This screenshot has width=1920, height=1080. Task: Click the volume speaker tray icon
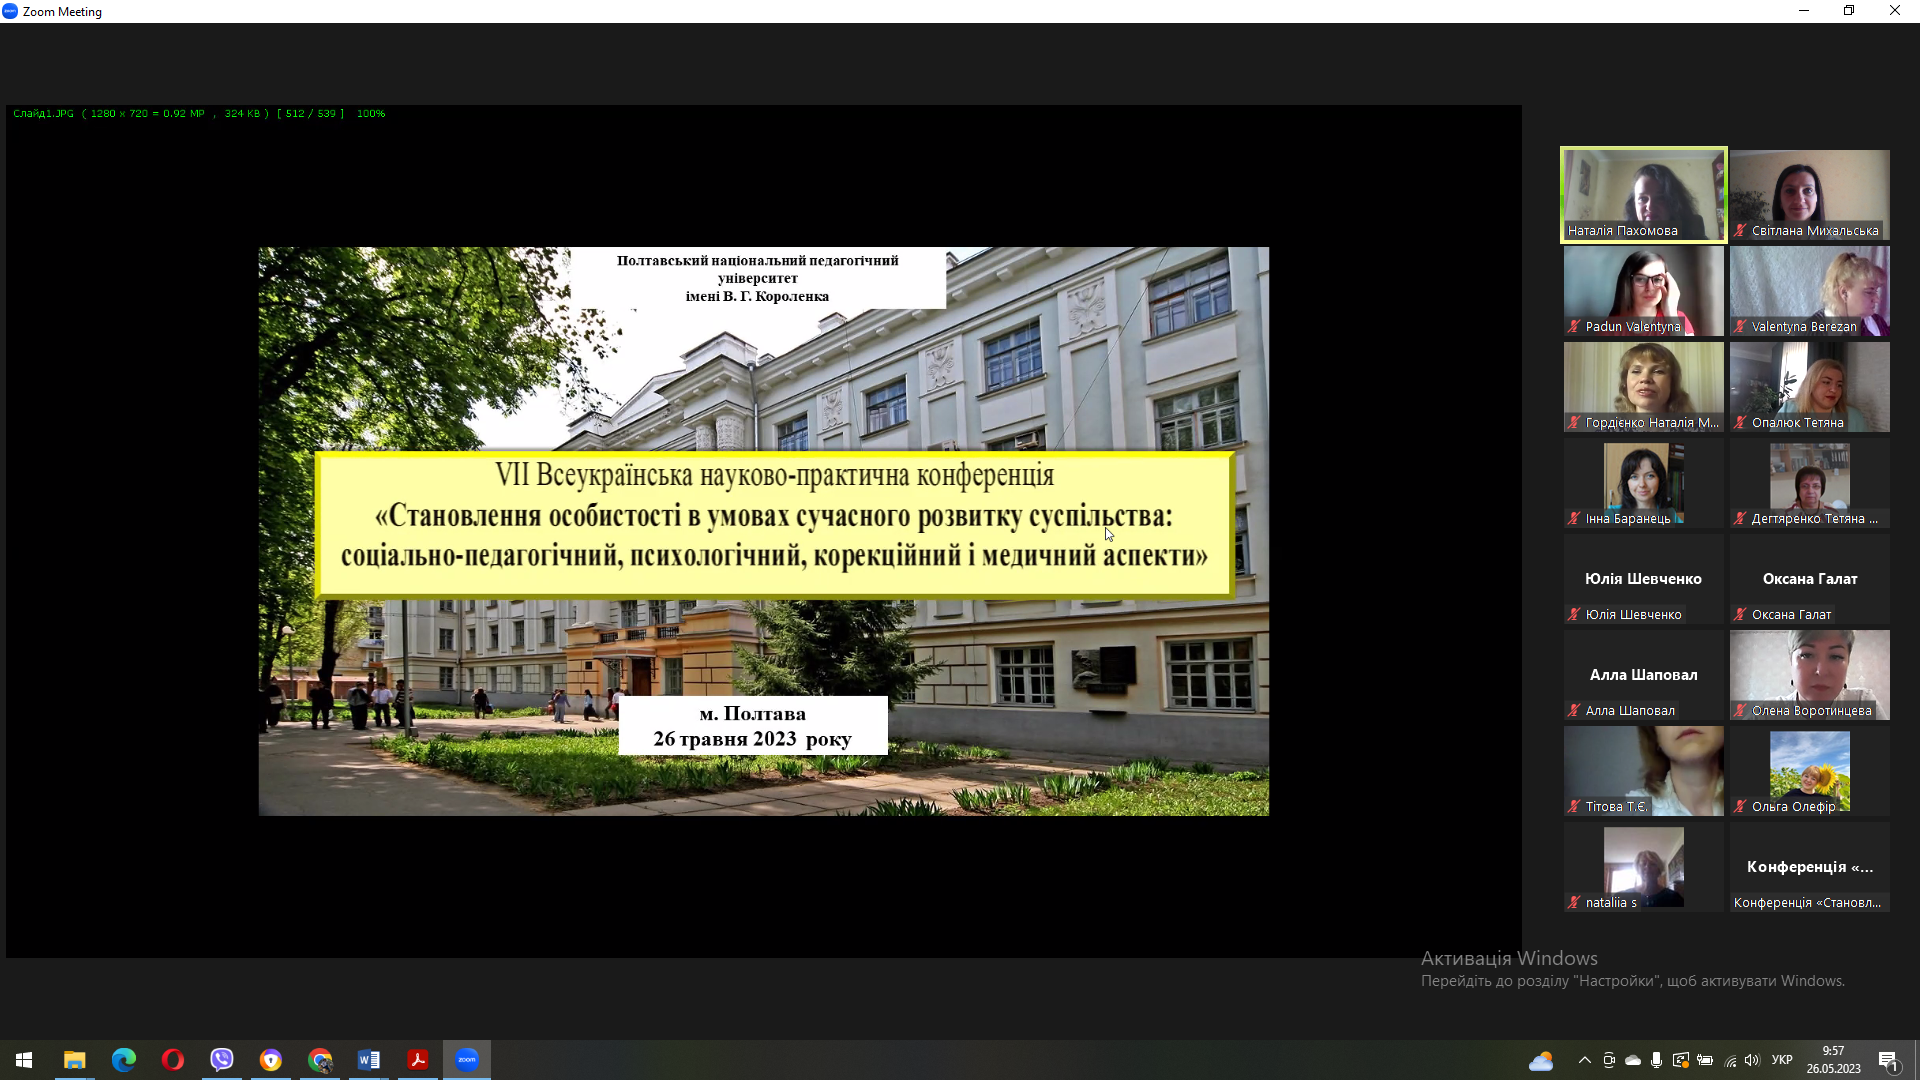coord(1752,1060)
